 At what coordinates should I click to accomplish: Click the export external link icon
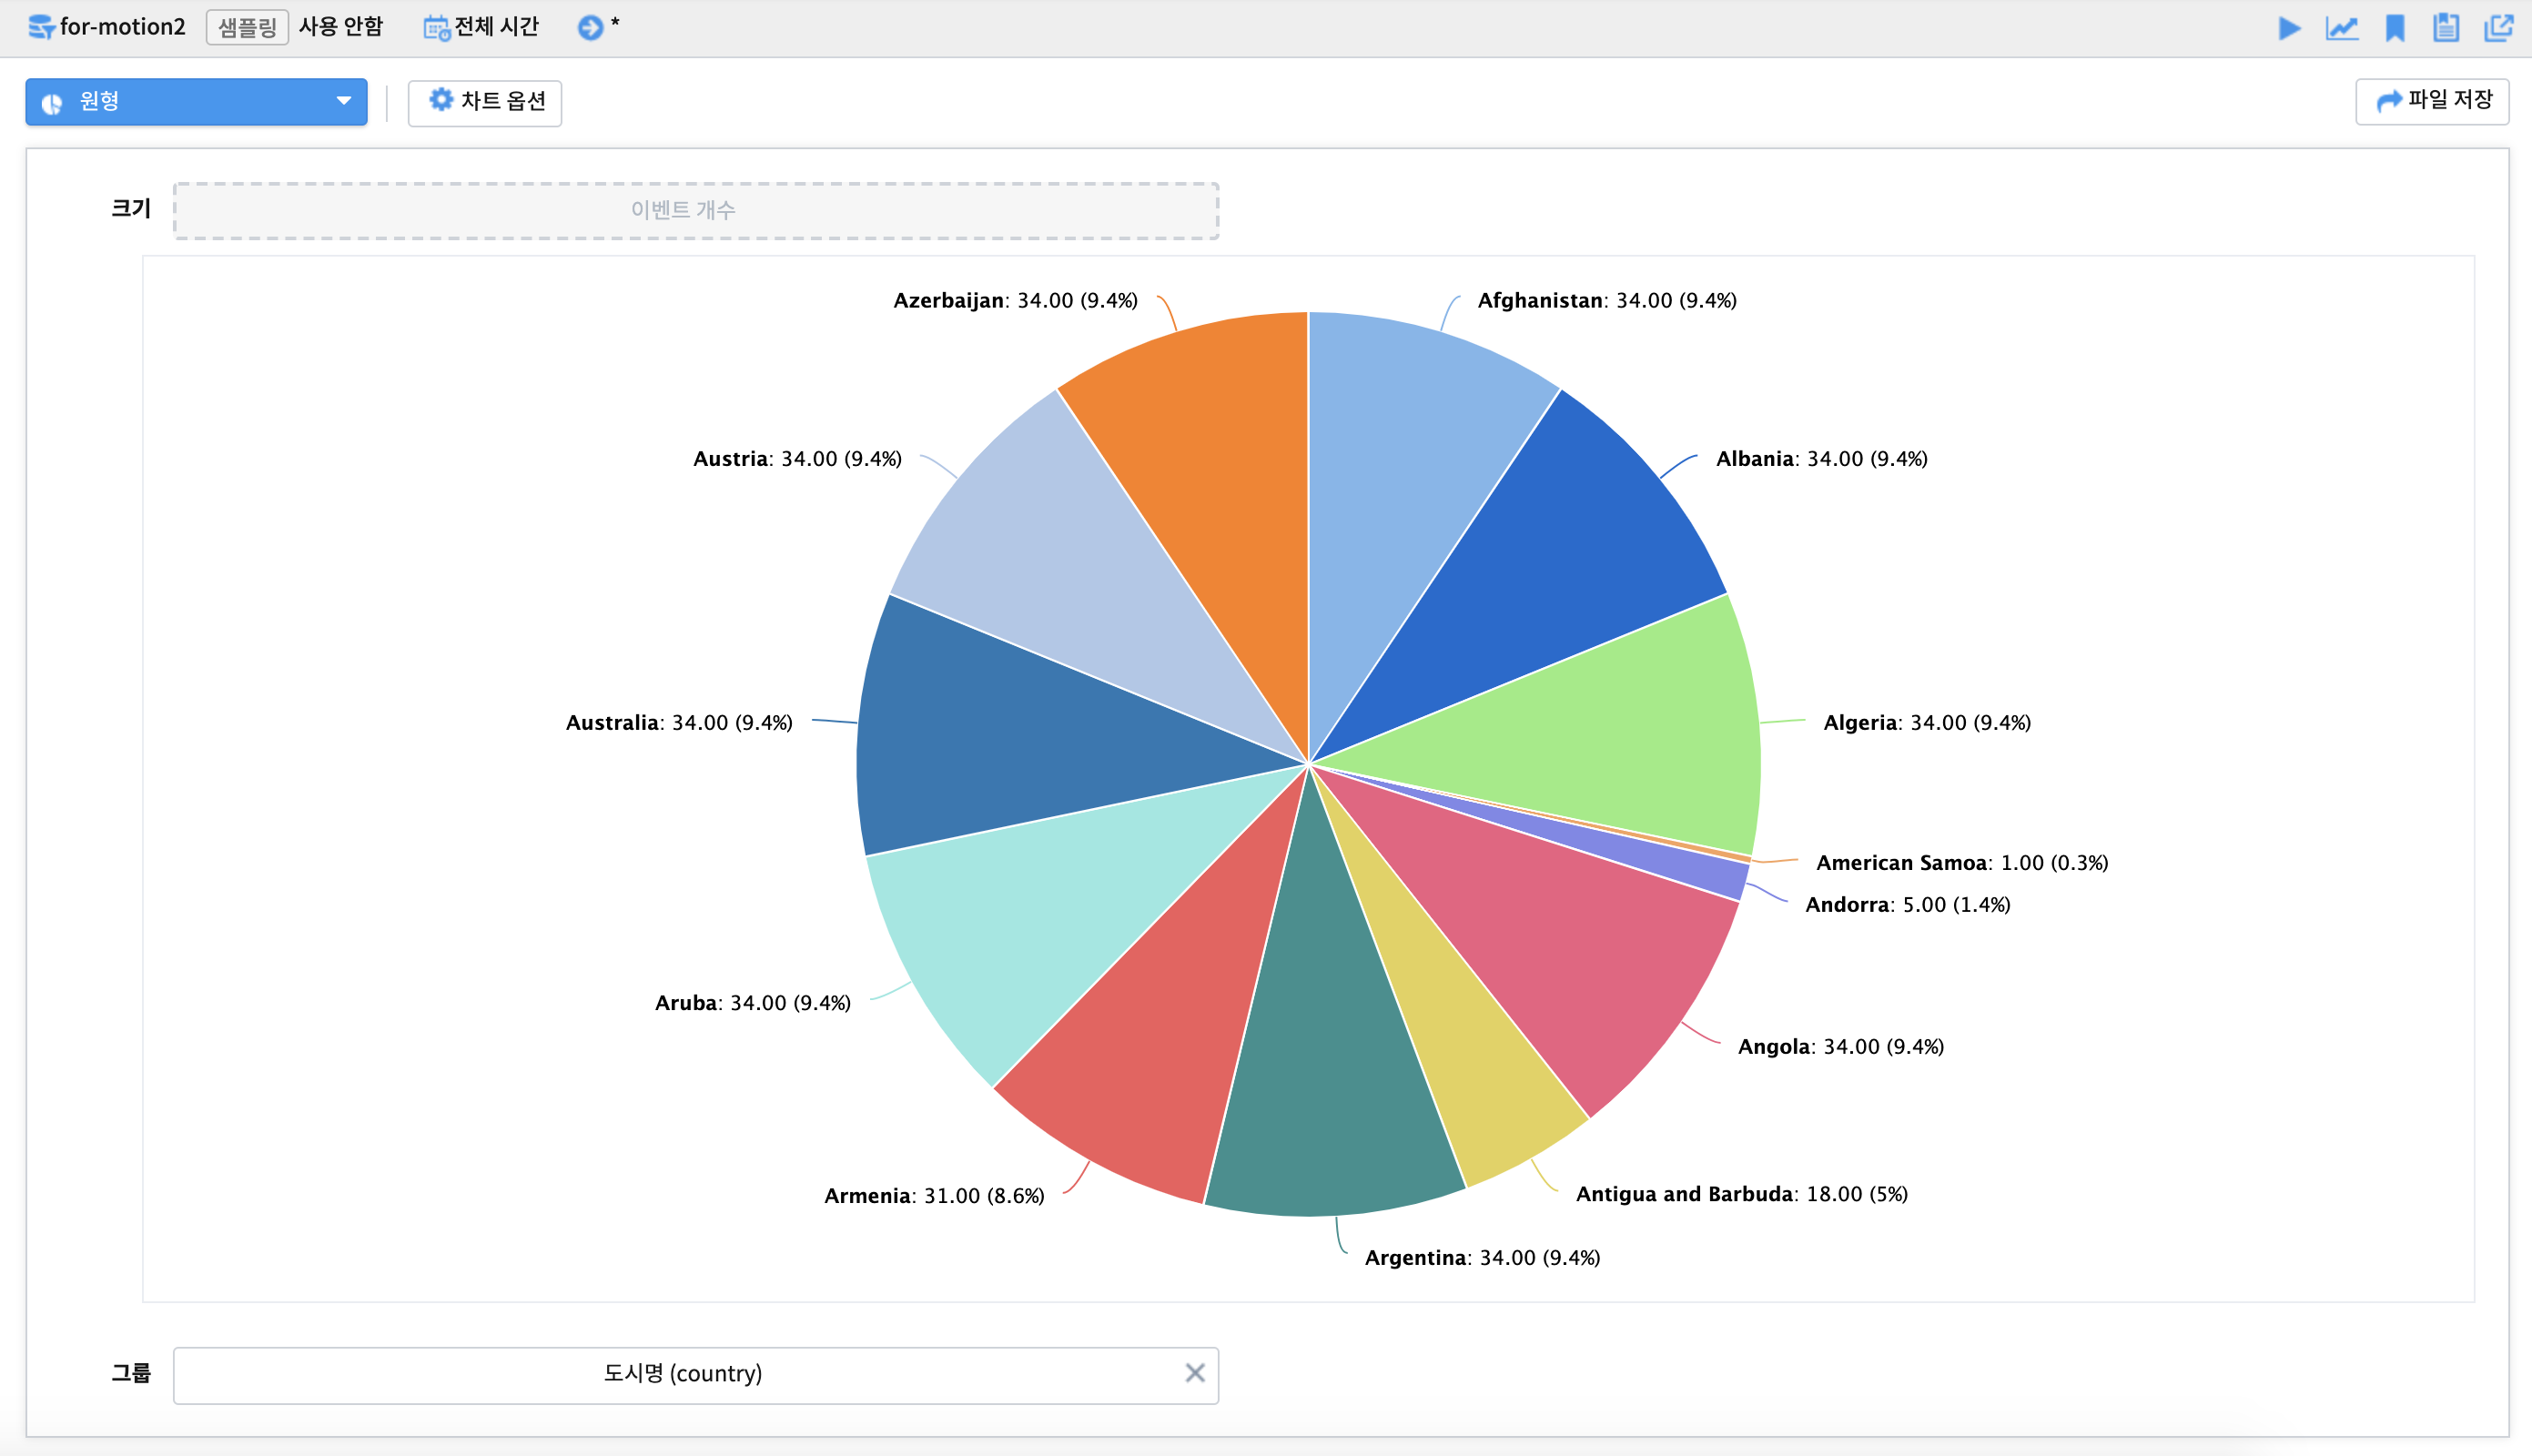point(2499,28)
